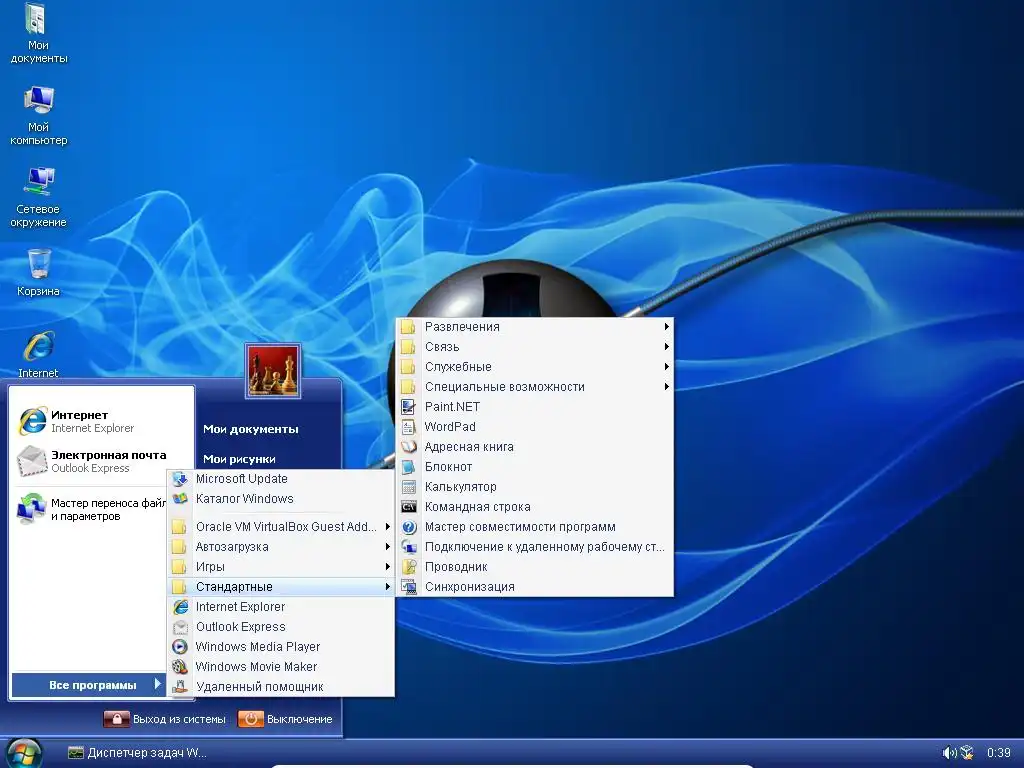Expand the Служебные submenu

(x=535, y=367)
